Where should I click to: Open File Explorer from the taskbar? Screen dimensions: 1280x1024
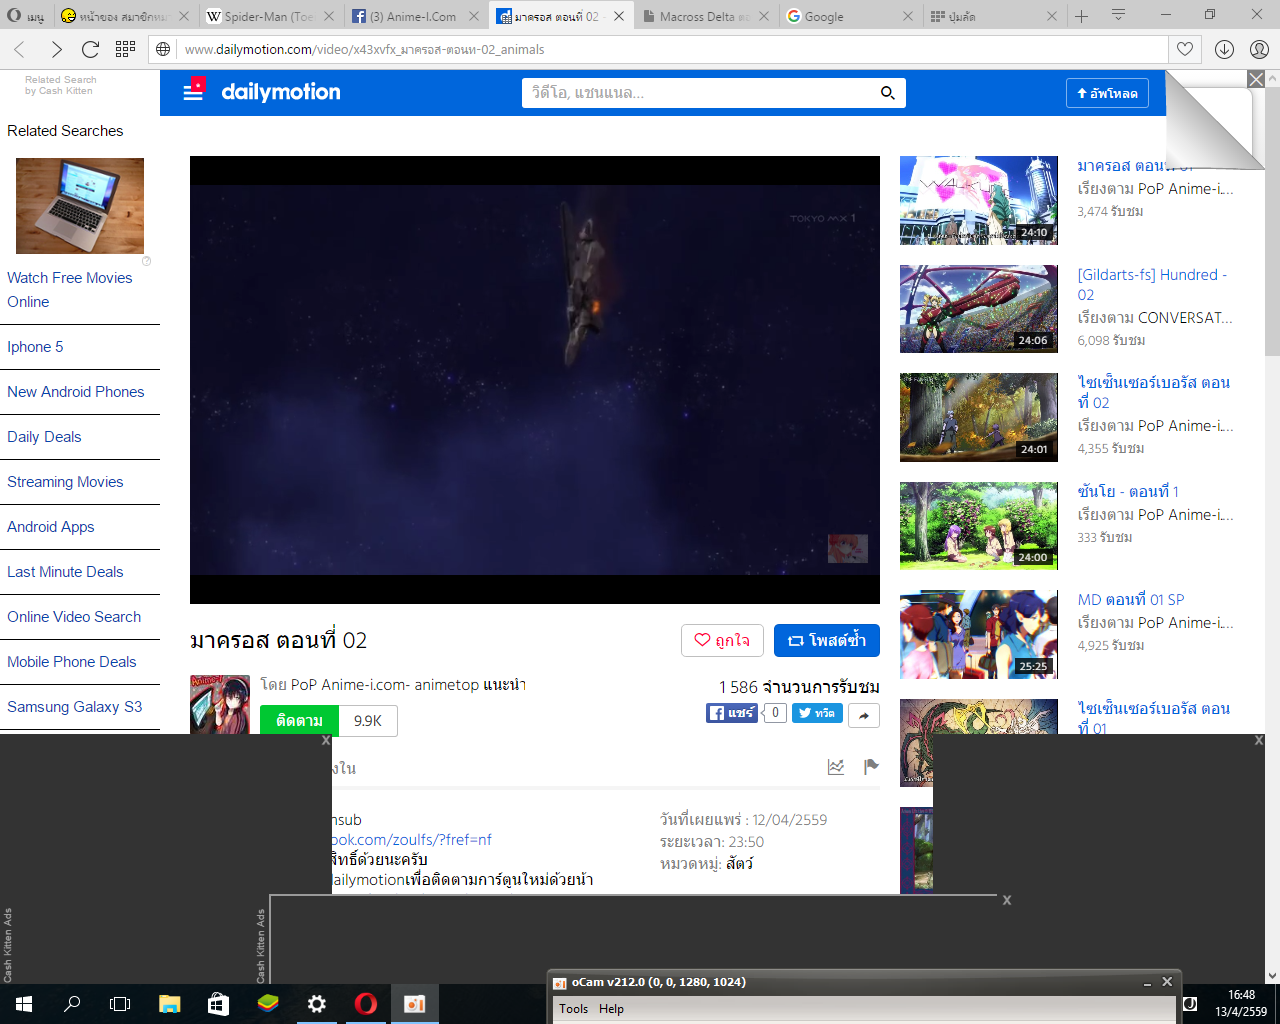coord(169,1004)
